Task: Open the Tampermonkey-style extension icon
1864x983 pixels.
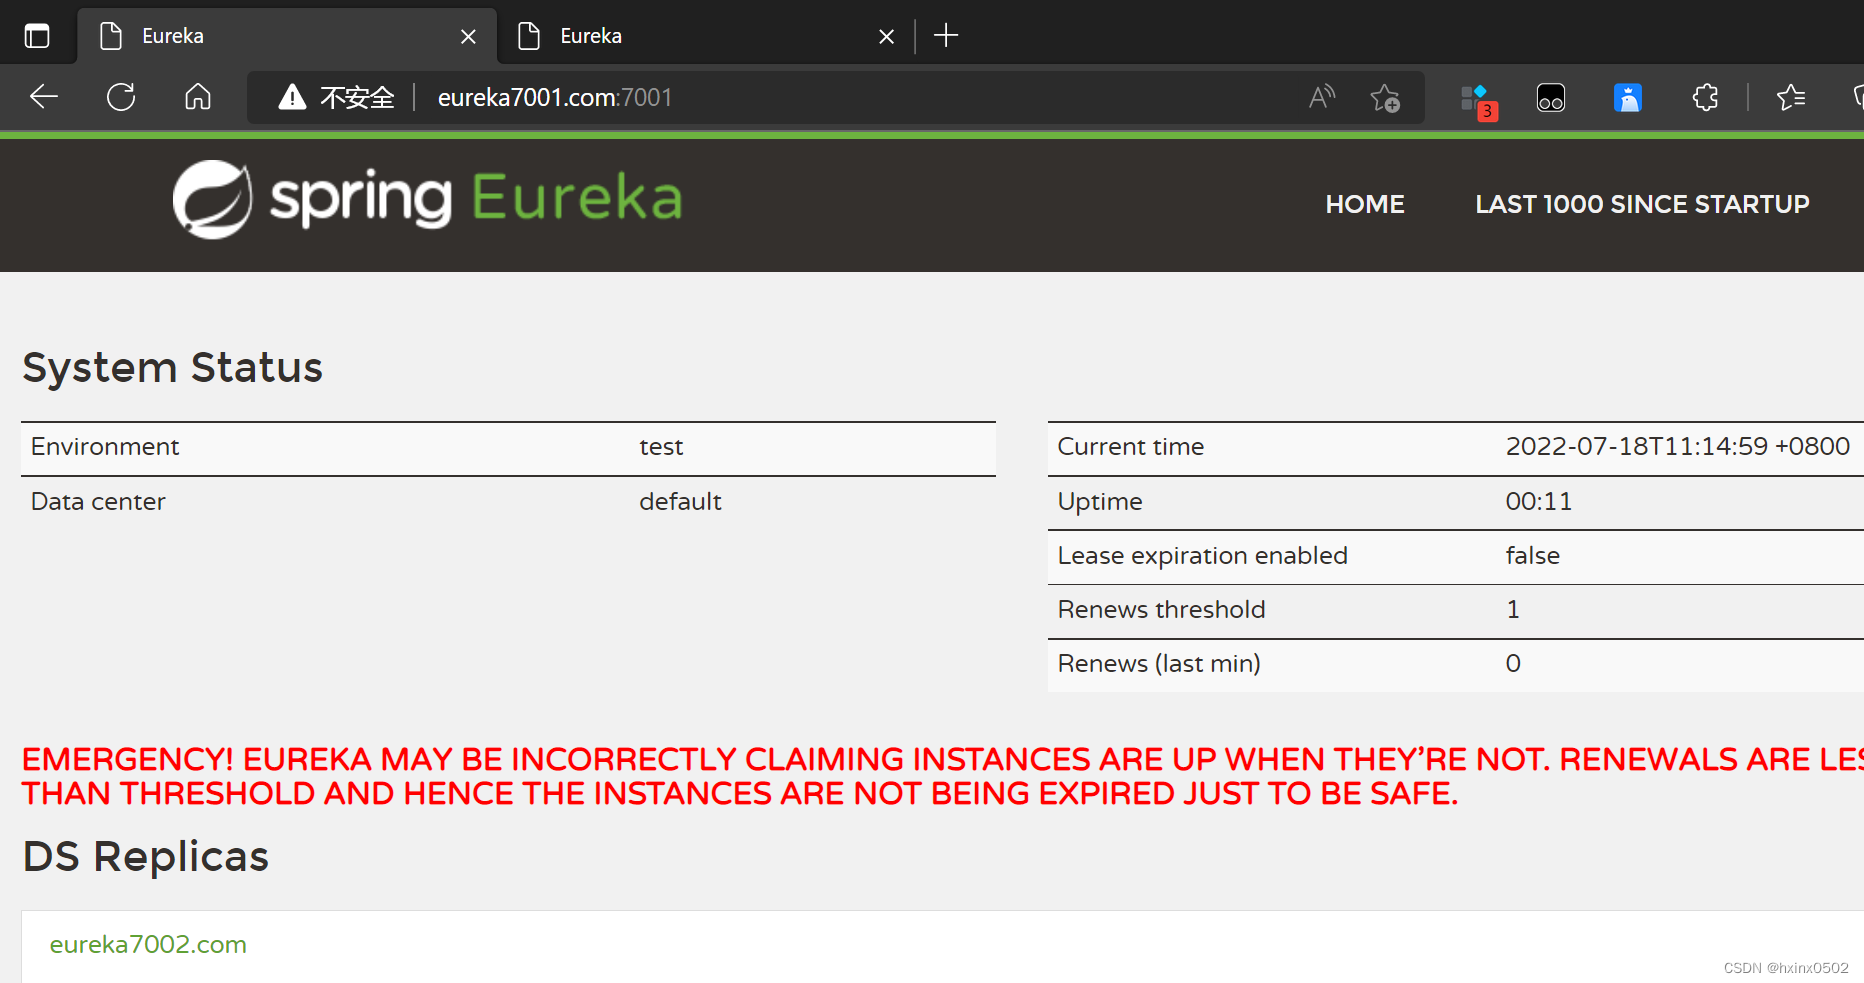Action: 1551,97
